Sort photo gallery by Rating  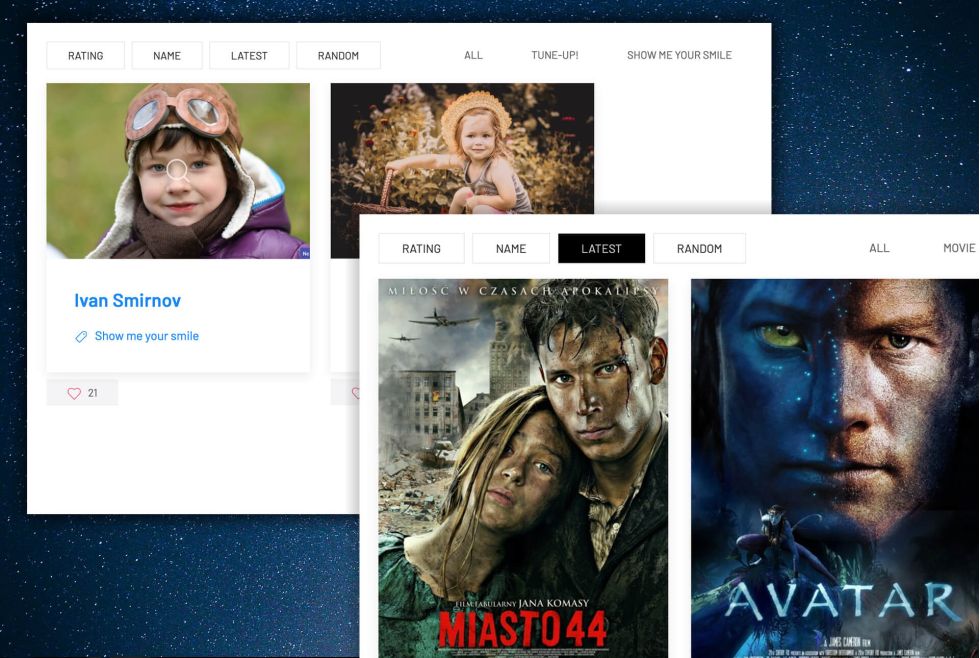pos(85,56)
